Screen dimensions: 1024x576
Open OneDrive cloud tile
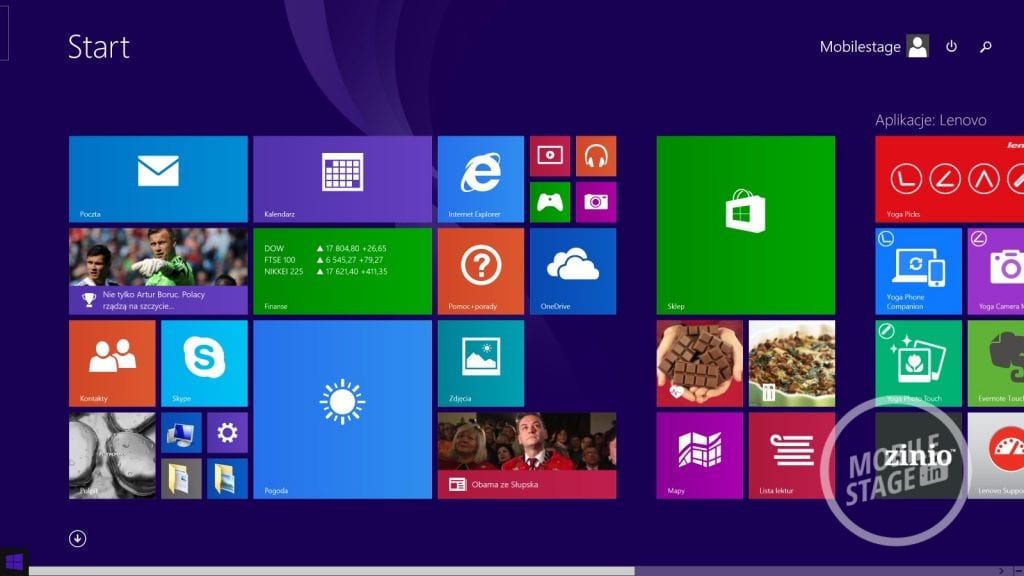(x=572, y=270)
